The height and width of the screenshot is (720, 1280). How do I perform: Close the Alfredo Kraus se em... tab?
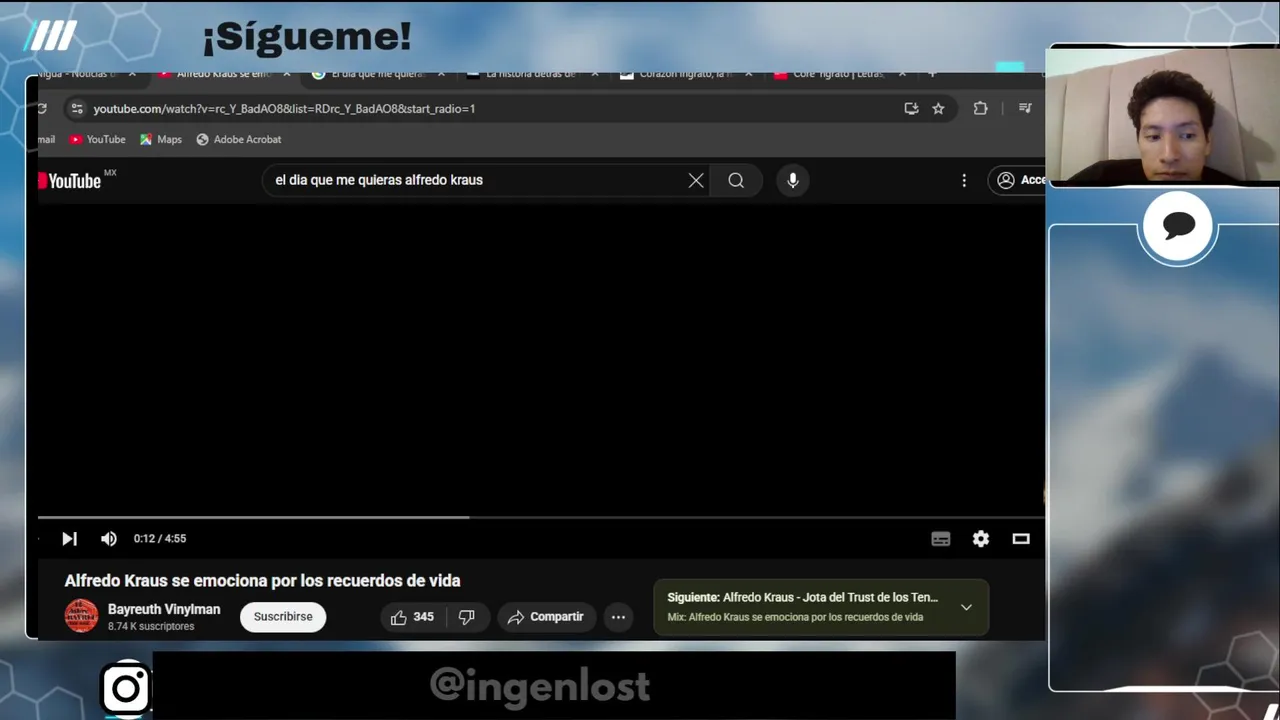click(287, 74)
